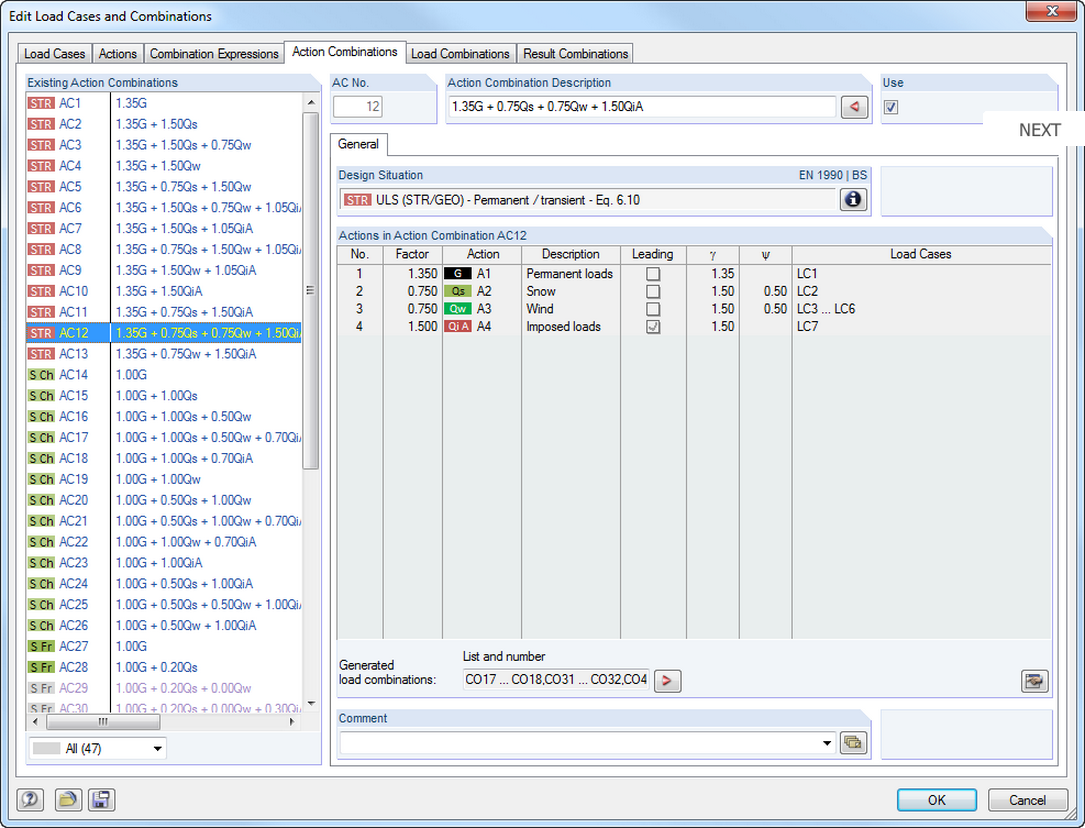
Task: Click LC7 cell in Imposed loads row
Action: coord(921,326)
